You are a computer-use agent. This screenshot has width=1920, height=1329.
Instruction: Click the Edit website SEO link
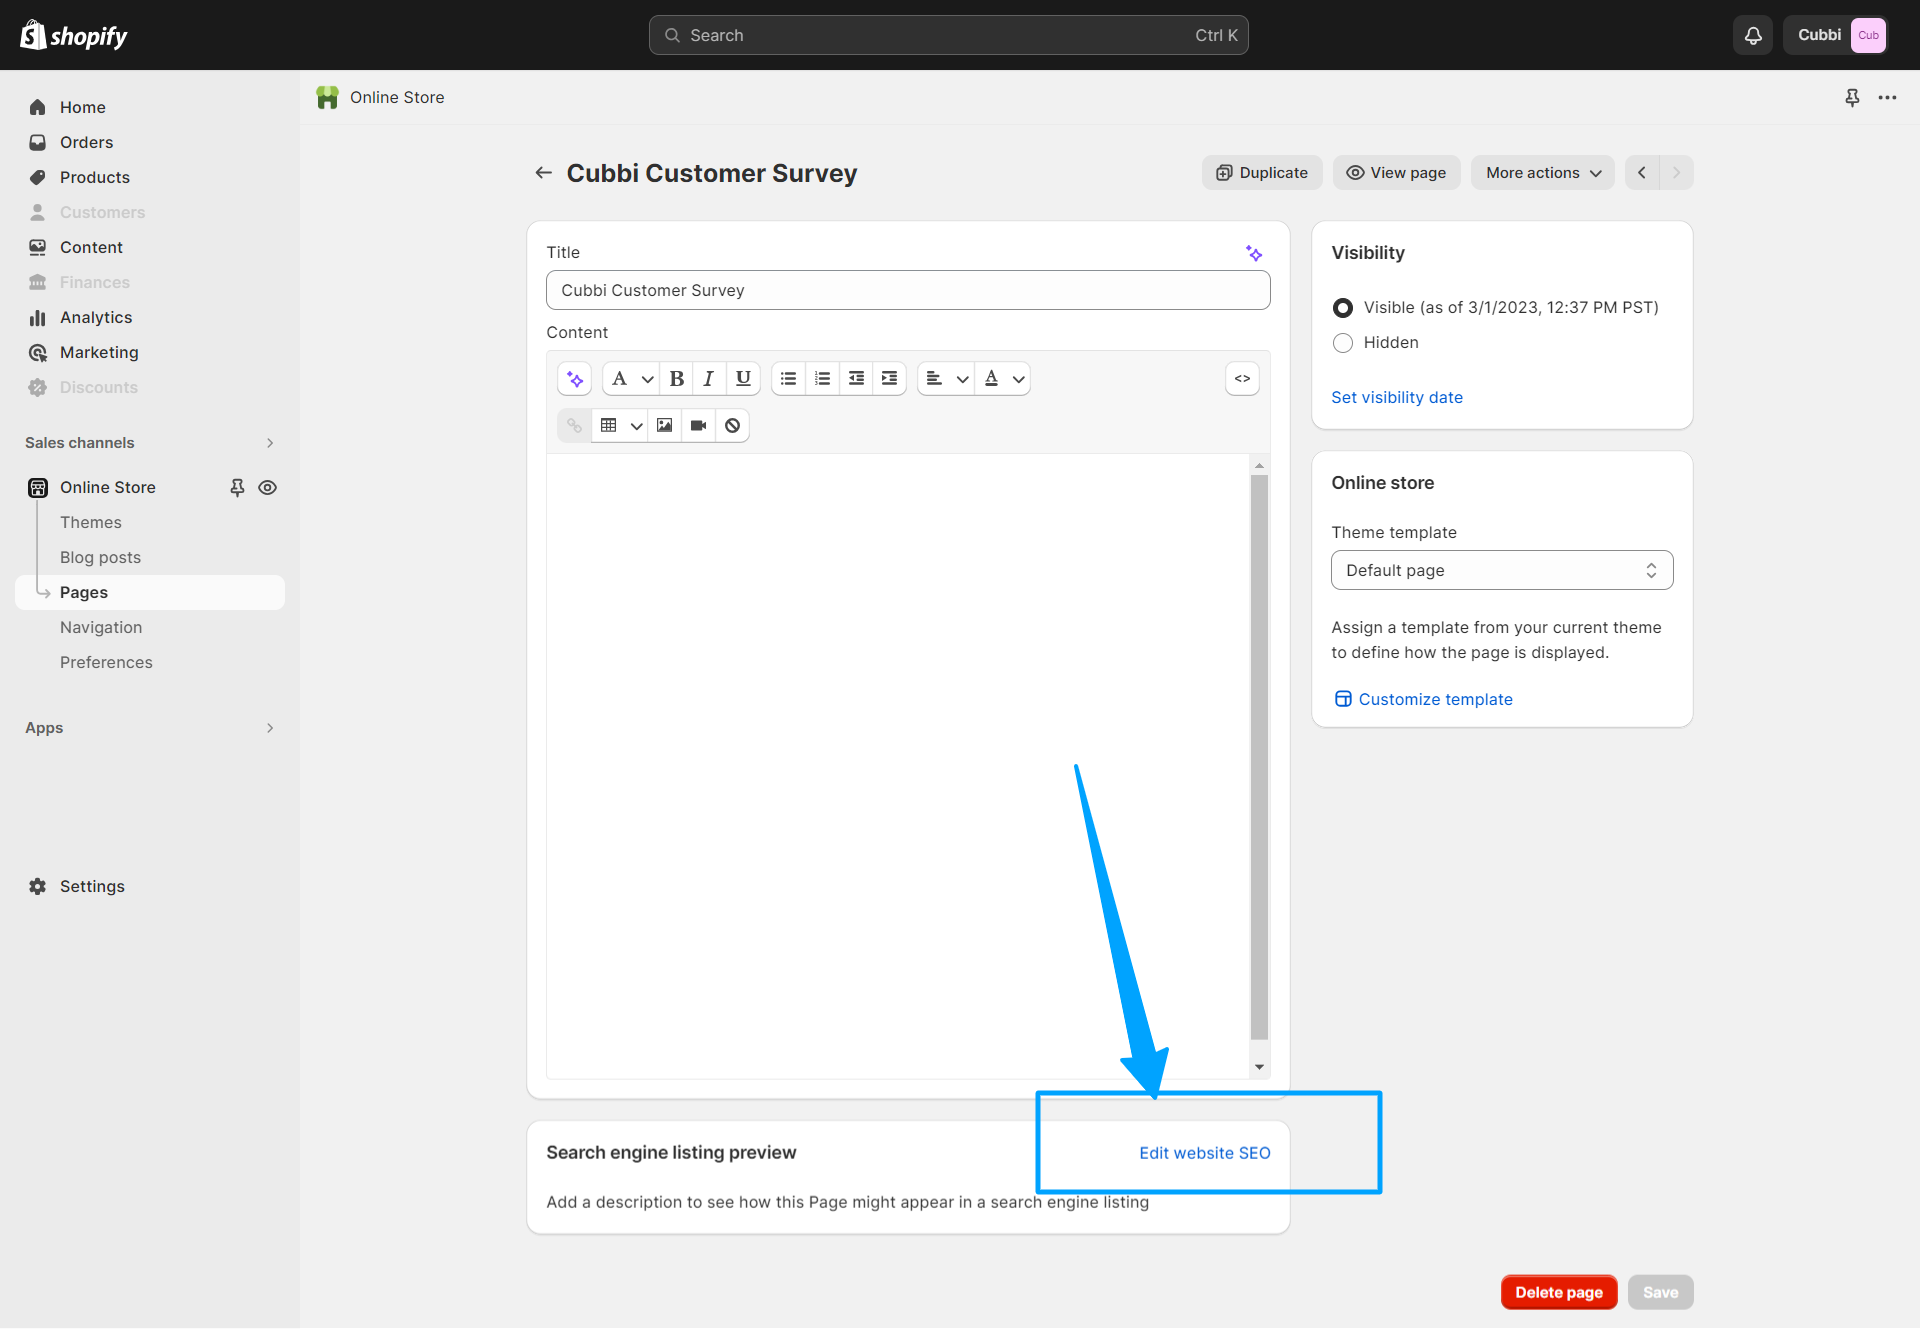(1204, 1153)
